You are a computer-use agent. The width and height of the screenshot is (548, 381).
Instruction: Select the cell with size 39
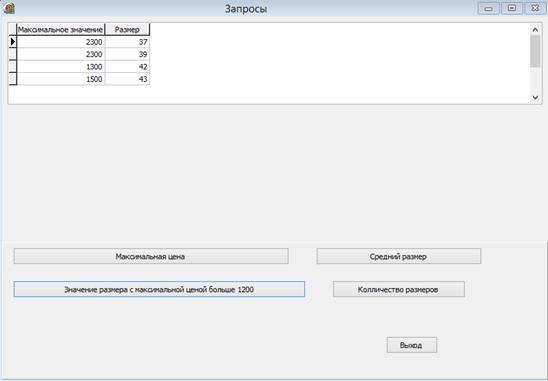click(x=127, y=54)
